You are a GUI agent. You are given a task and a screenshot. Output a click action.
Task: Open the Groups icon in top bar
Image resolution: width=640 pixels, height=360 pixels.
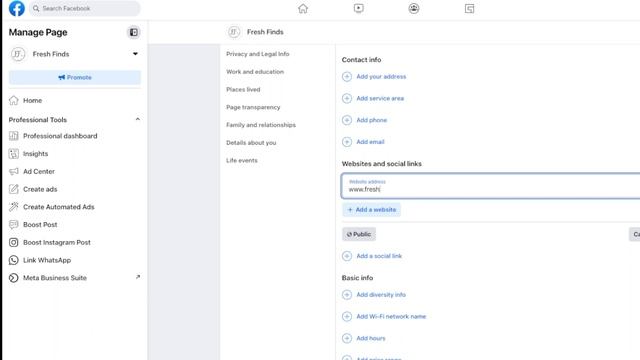point(414,9)
